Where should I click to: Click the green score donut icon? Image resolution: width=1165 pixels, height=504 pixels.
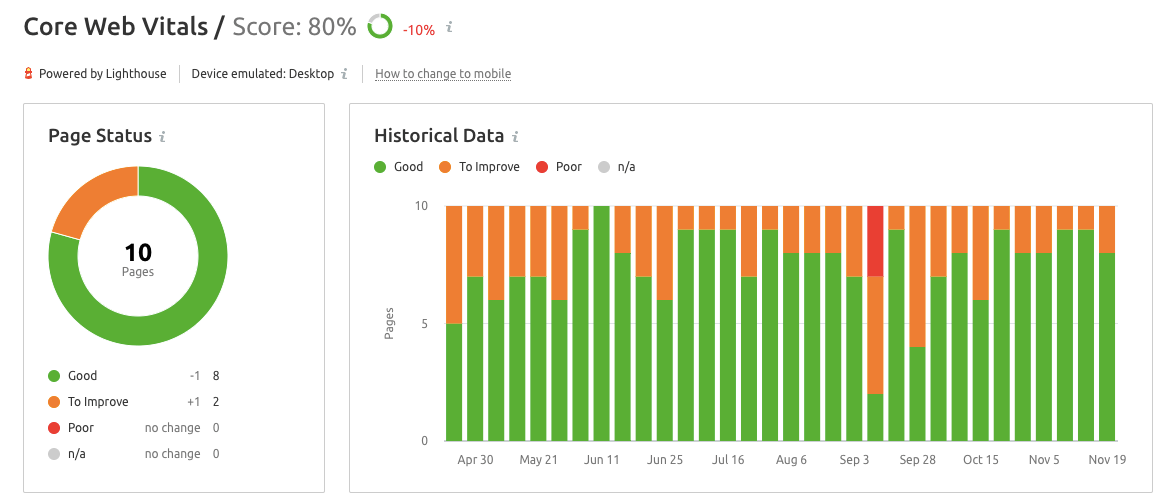(x=380, y=27)
